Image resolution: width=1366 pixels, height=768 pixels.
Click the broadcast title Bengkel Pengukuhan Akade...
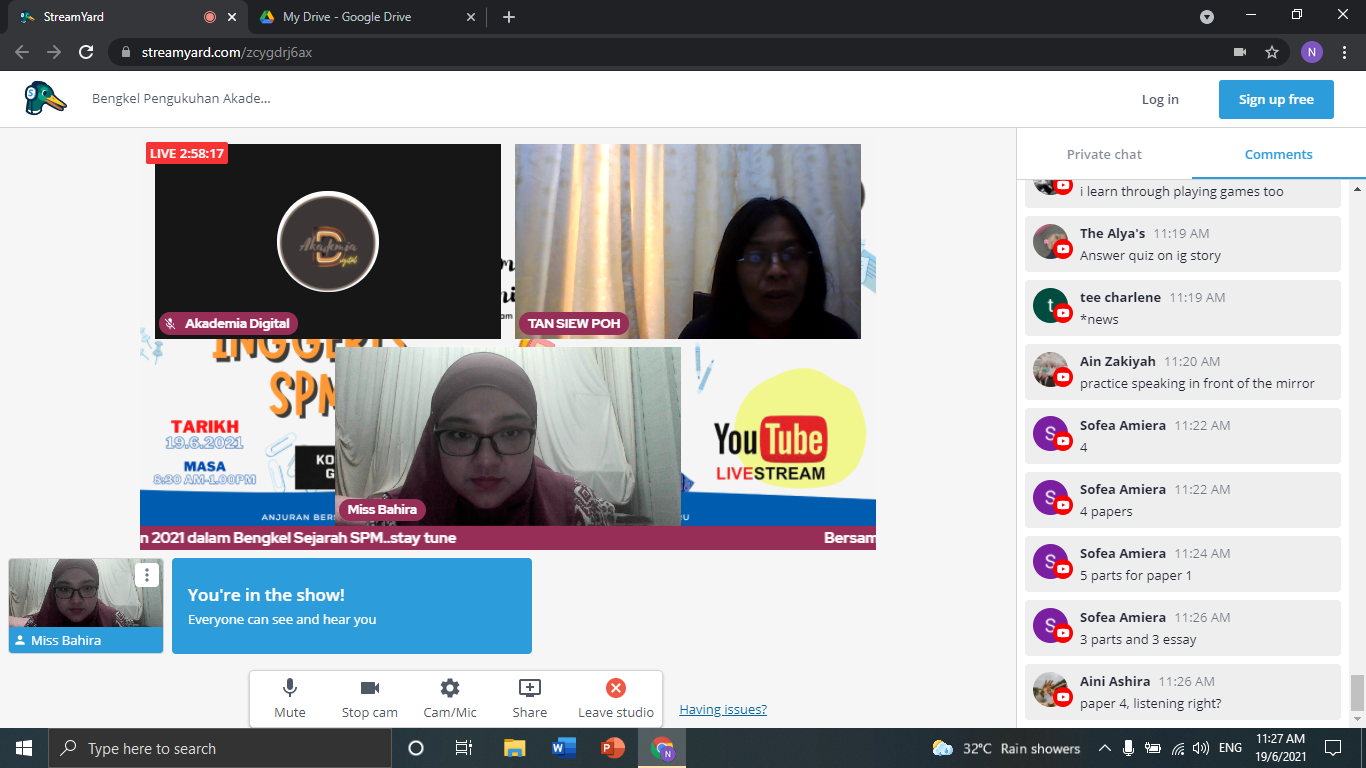coord(181,99)
